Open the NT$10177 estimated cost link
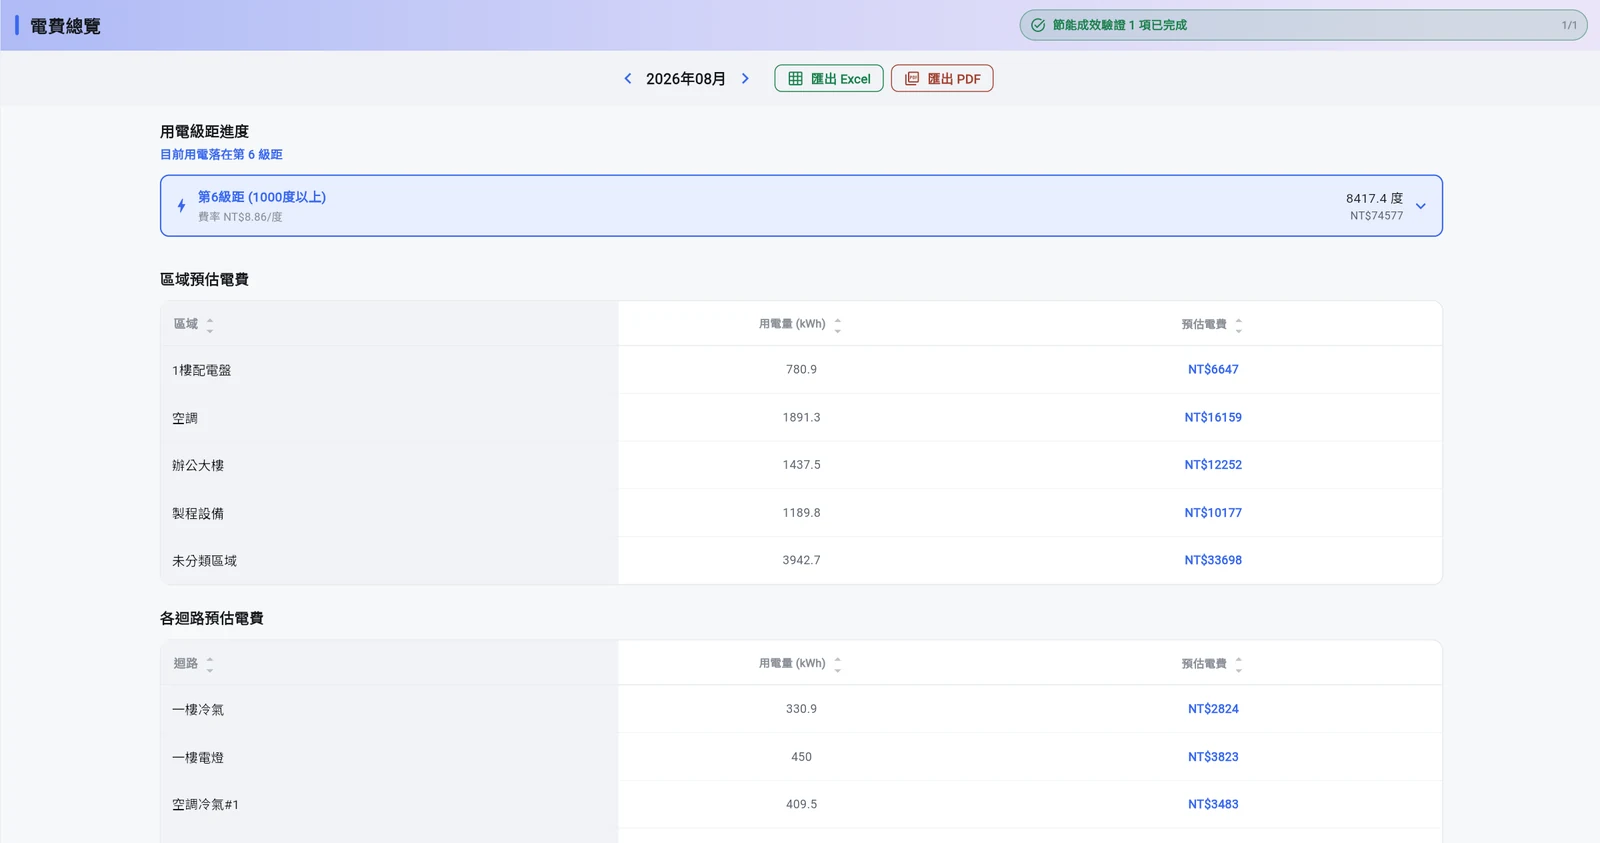Screen dimensions: 1600x843 [x=1213, y=513]
